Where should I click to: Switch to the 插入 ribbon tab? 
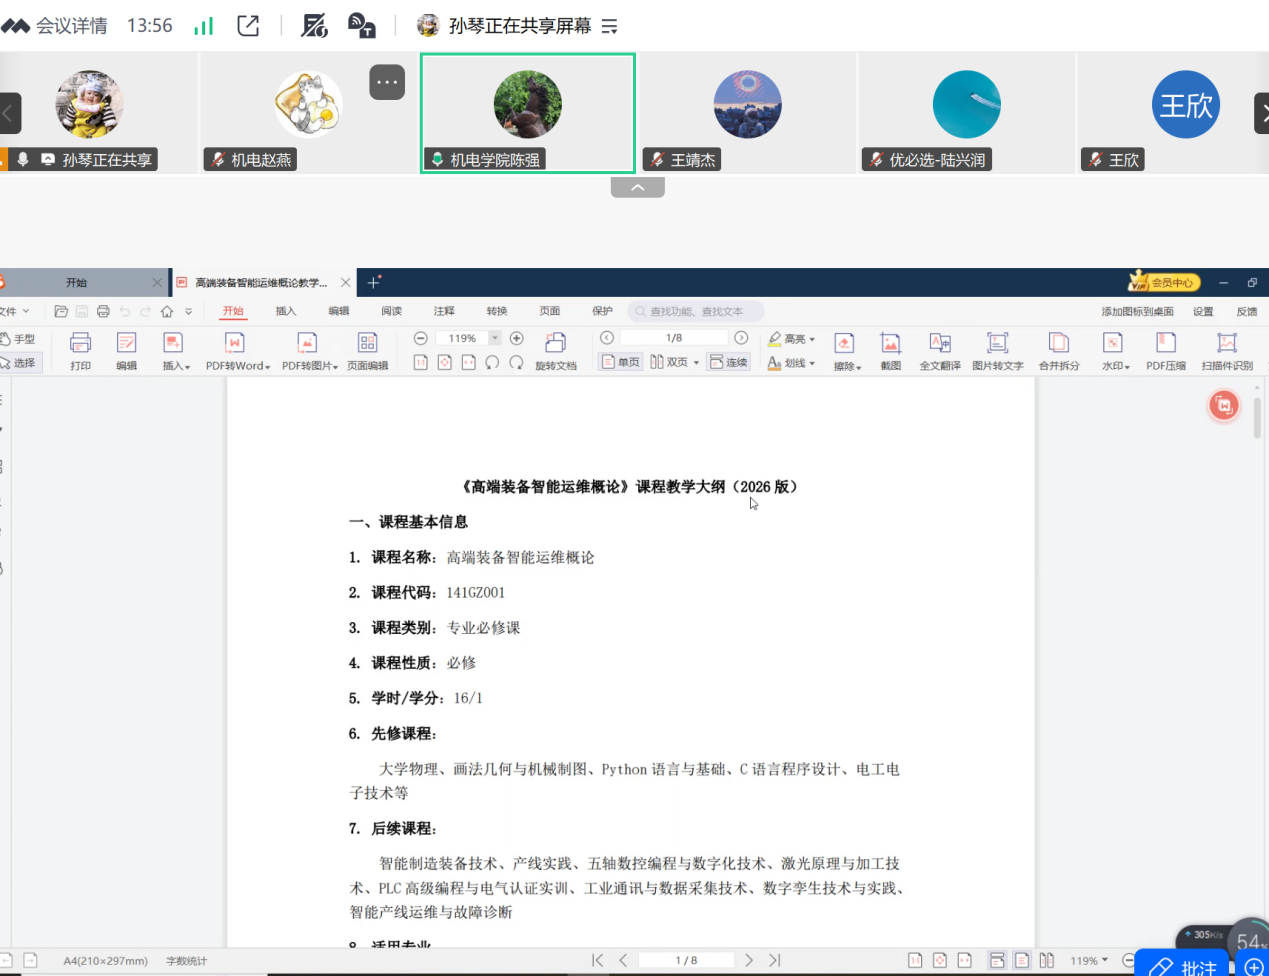(x=286, y=311)
